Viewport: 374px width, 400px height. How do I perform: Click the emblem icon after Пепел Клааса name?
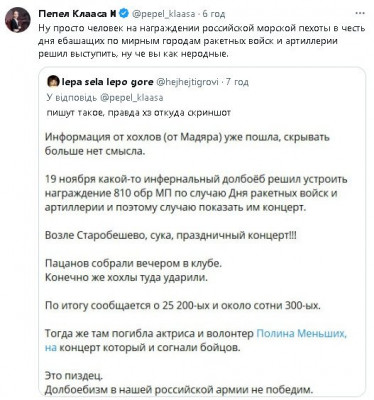pos(113,14)
